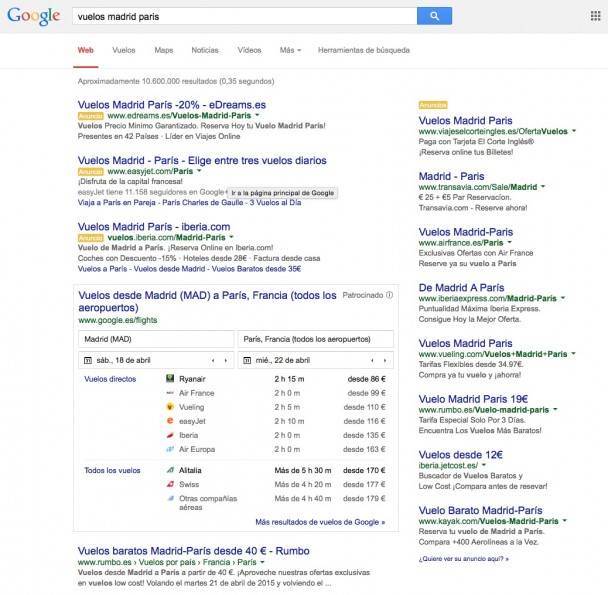This screenshot has height=595, width=608.
Task: Go to next day for departure date
Action: pyautogui.click(x=226, y=360)
